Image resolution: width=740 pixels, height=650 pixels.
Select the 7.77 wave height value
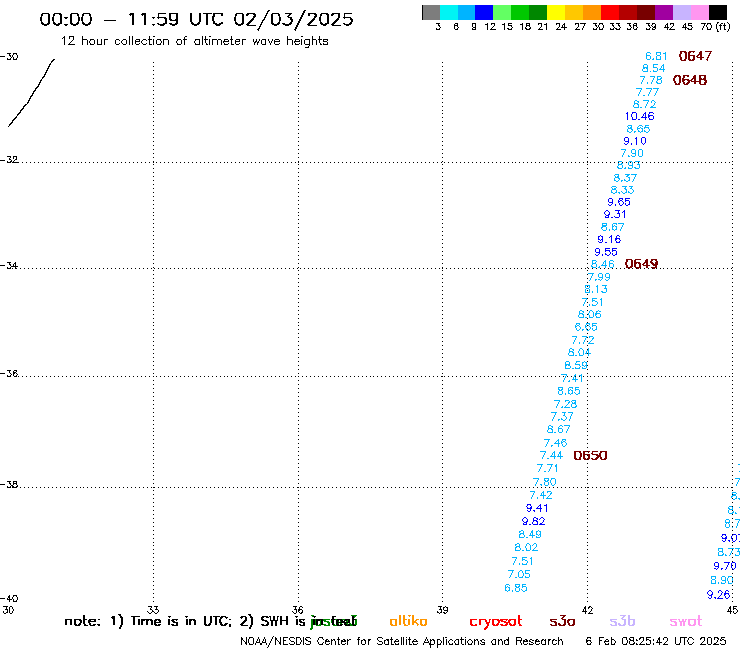pyautogui.click(x=647, y=93)
